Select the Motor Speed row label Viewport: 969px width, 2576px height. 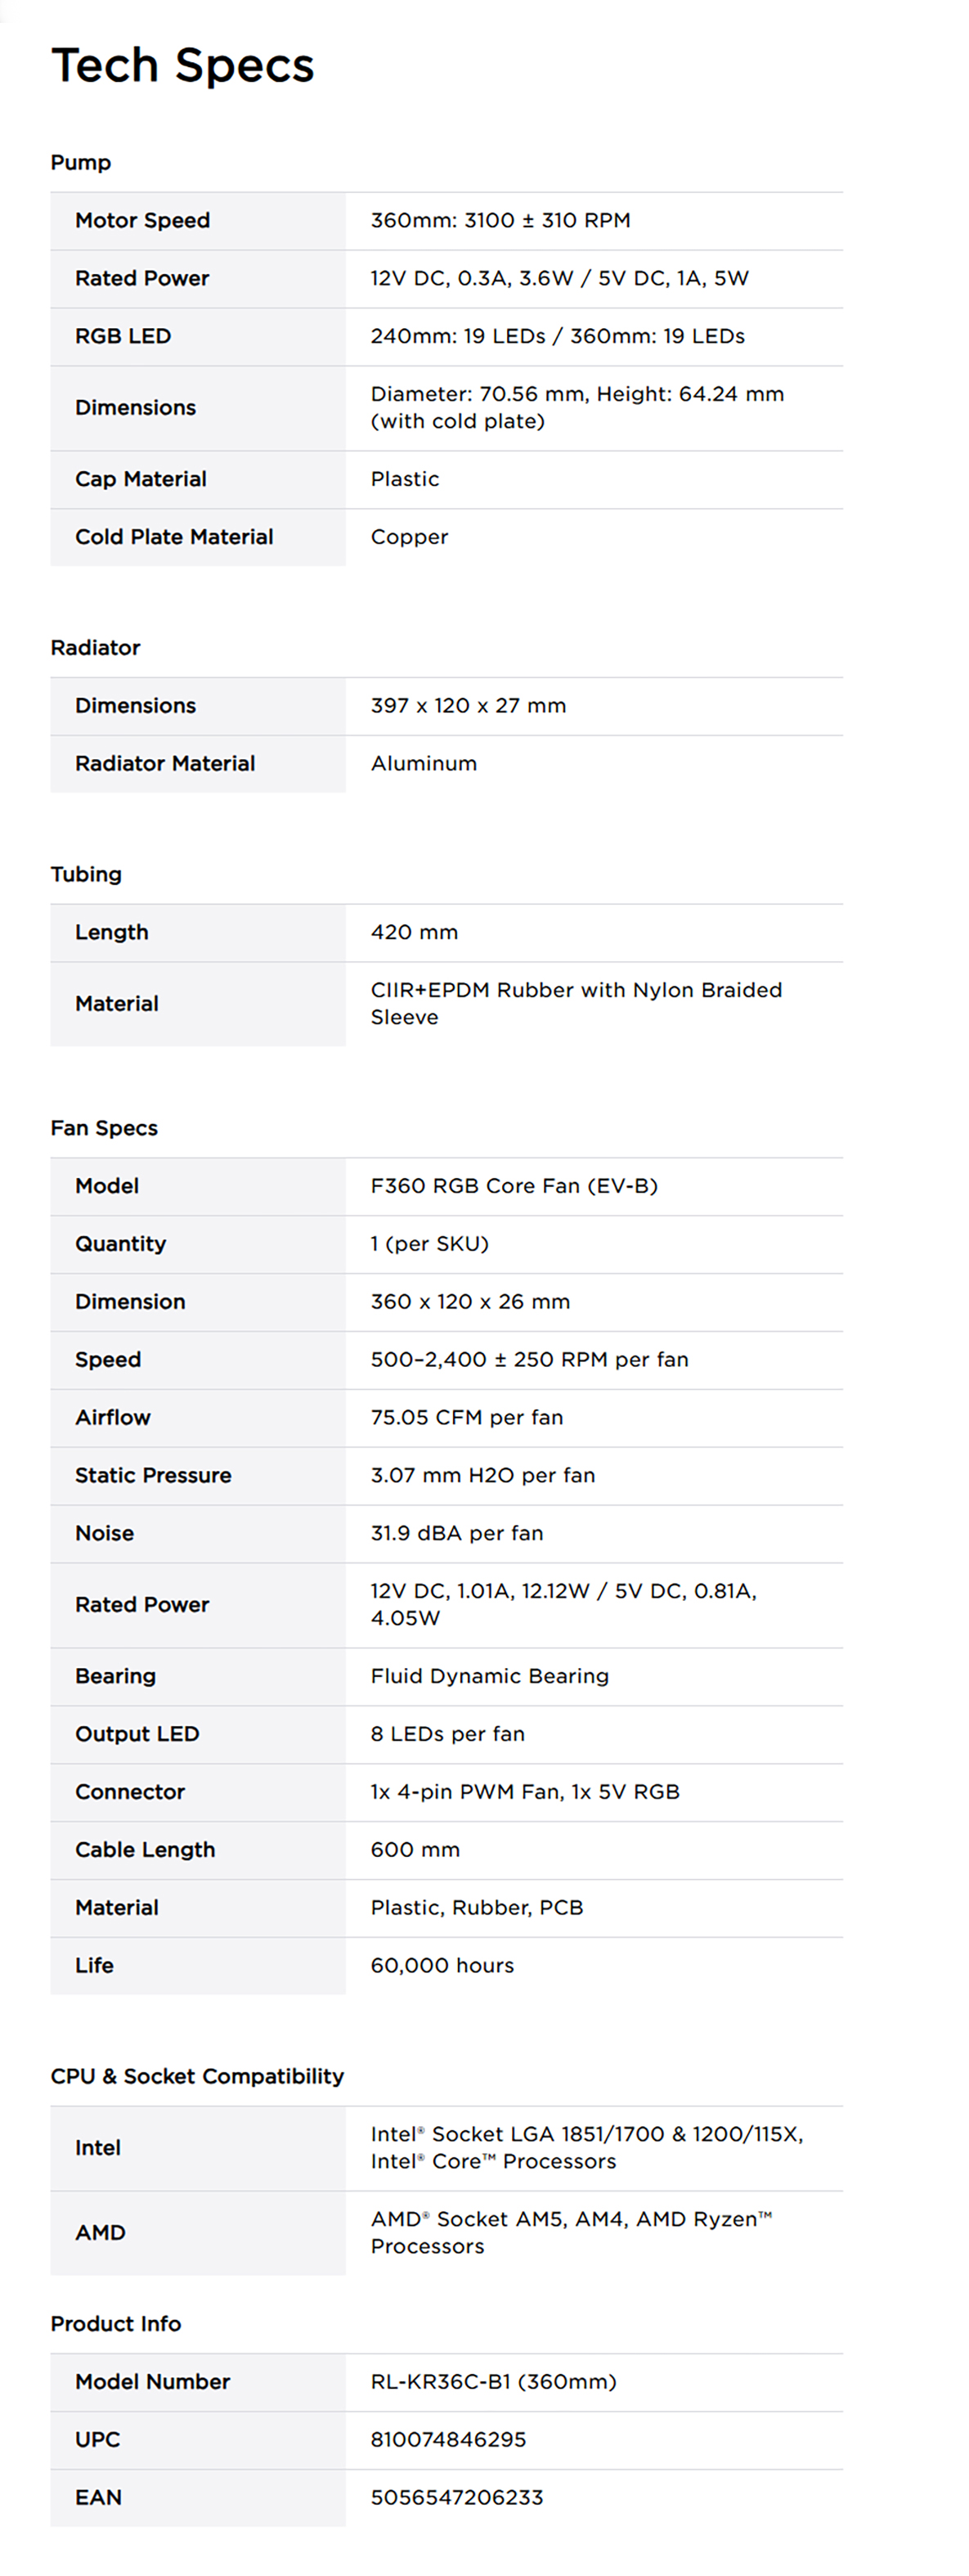[142, 221]
